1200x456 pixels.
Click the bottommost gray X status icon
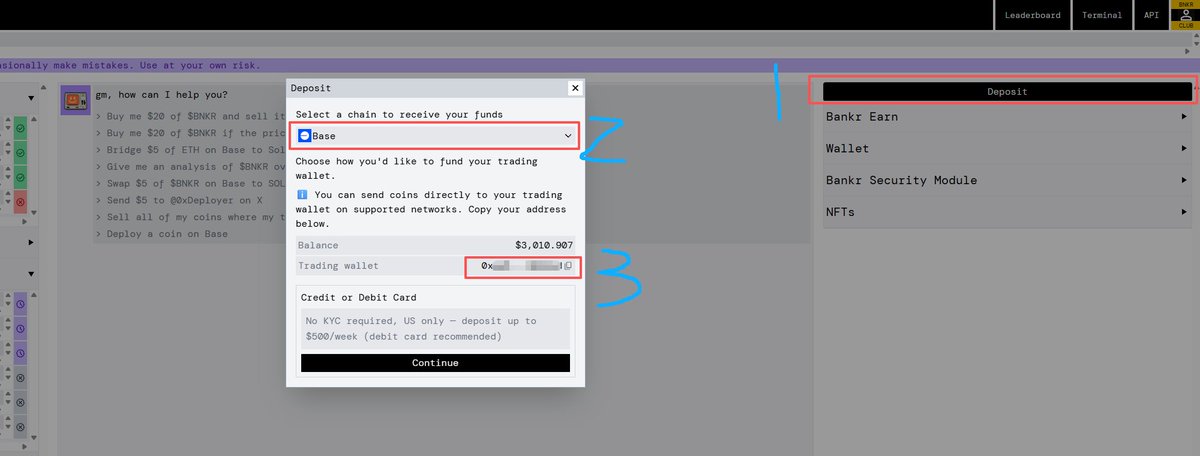click(20, 428)
